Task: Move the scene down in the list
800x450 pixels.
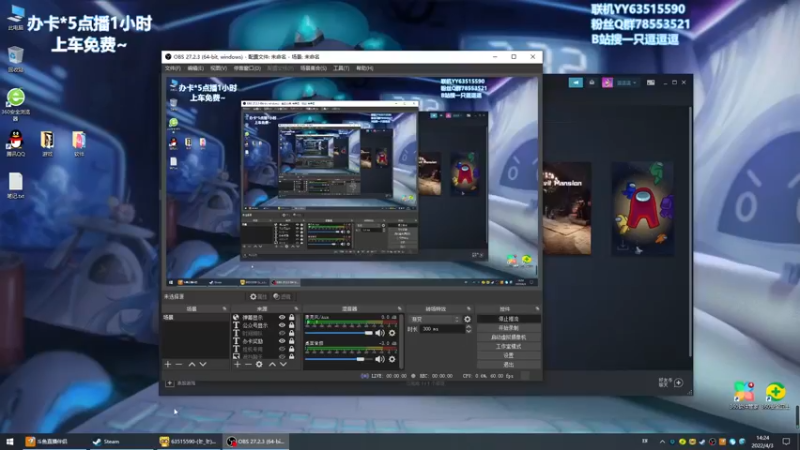Action: (x=203, y=364)
